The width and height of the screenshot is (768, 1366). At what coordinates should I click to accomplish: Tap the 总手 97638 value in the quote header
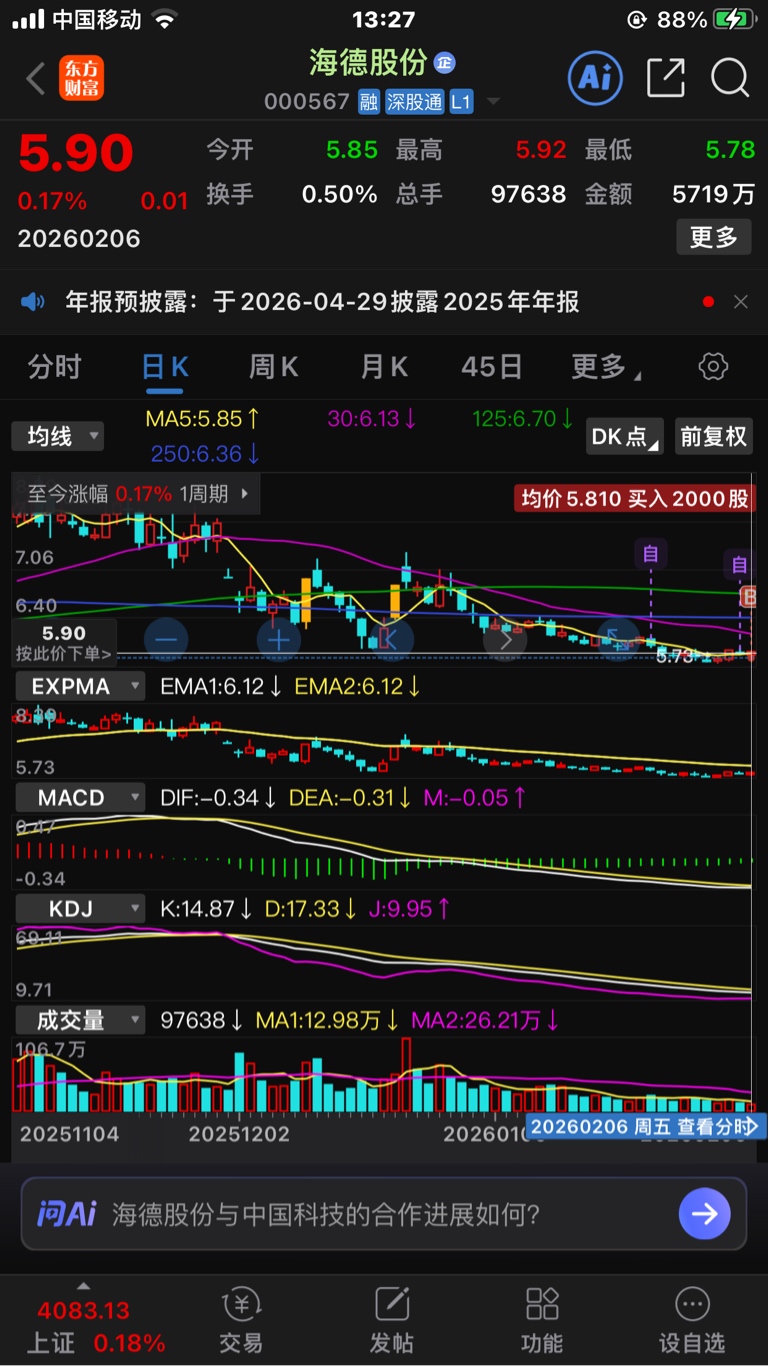tap(528, 194)
